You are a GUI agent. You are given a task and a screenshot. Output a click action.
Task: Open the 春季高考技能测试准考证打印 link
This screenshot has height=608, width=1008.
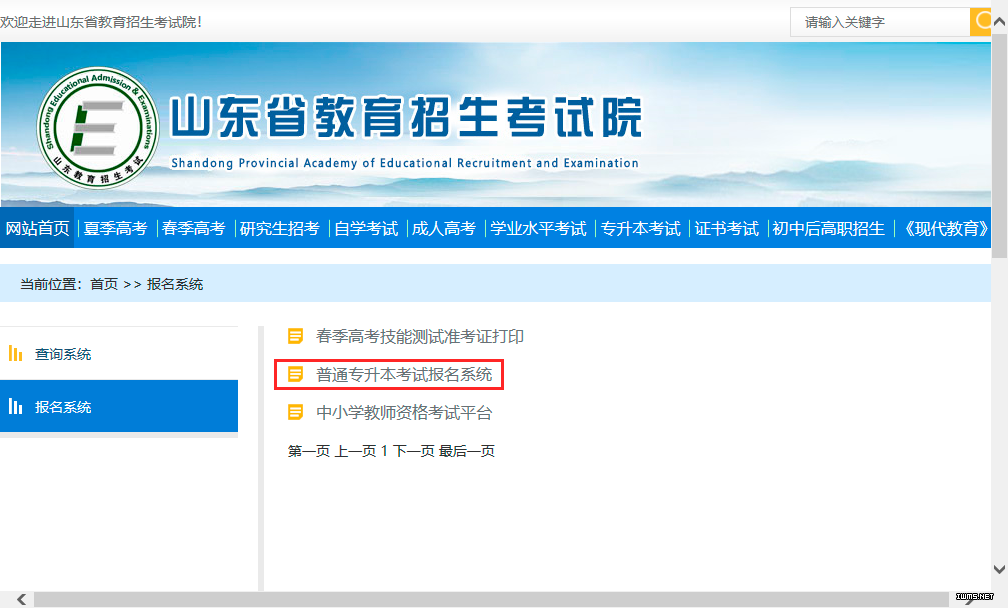420,336
